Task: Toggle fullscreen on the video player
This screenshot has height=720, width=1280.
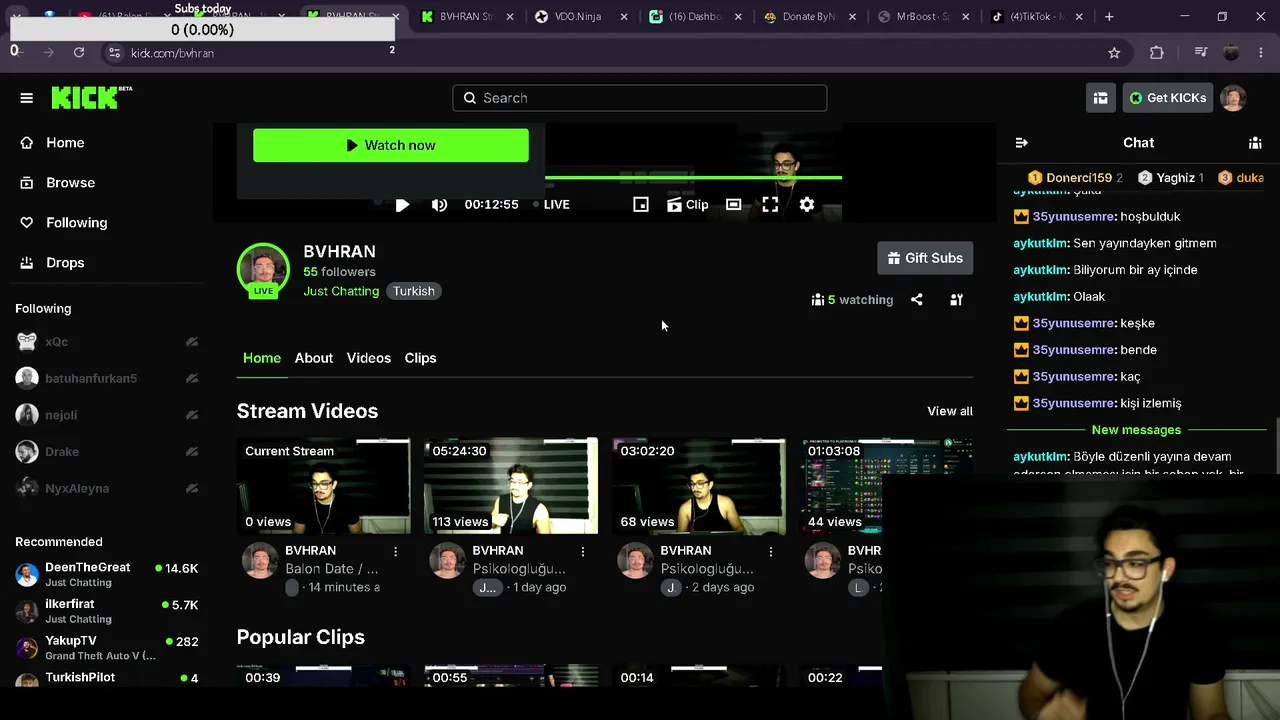Action: tap(770, 204)
